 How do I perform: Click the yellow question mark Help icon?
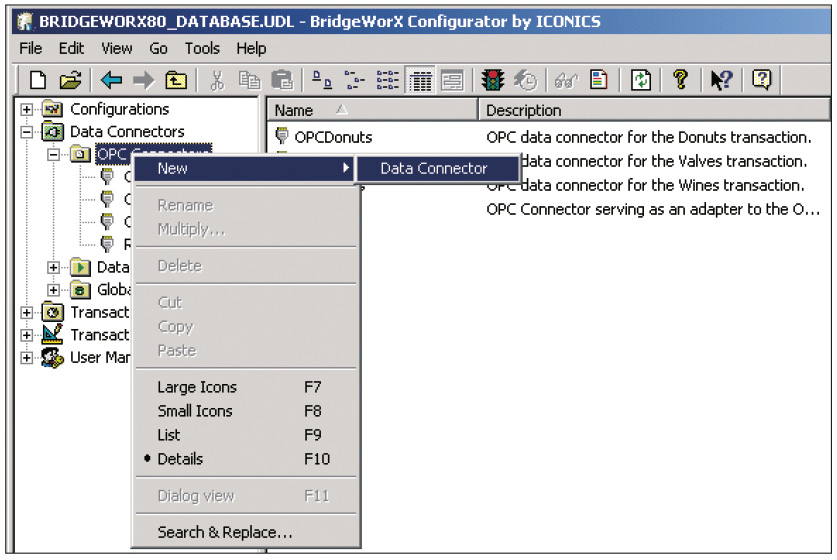pos(680,81)
